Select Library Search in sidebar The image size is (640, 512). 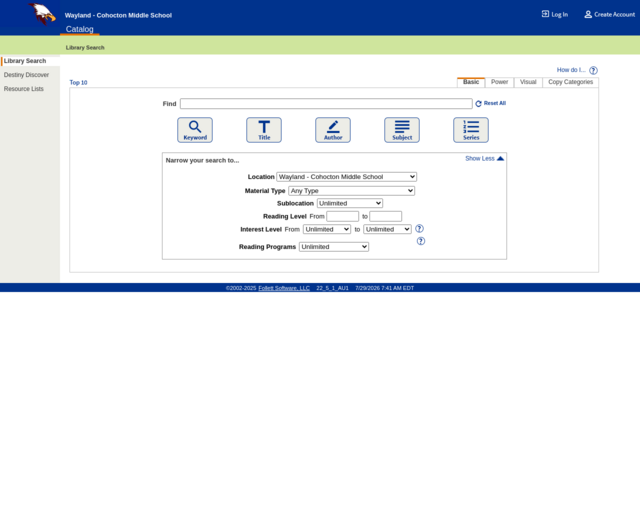(x=25, y=61)
